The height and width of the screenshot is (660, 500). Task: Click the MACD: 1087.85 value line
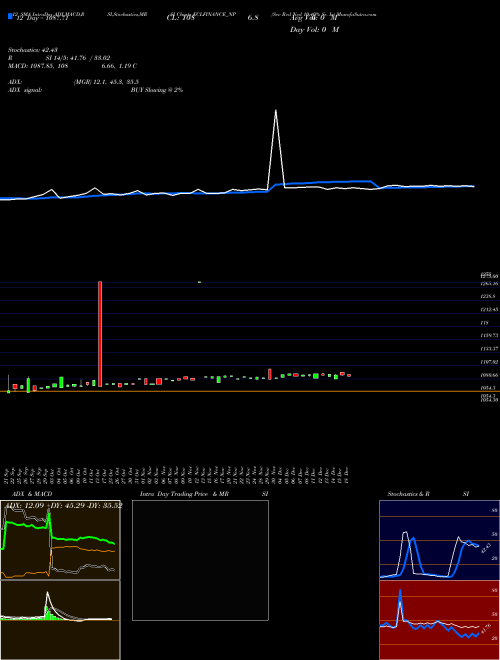tap(72, 66)
